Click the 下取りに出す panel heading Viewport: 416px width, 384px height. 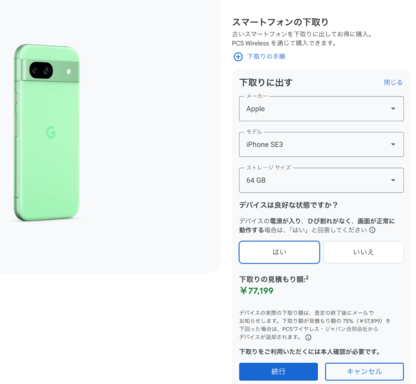click(x=266, y=82)
